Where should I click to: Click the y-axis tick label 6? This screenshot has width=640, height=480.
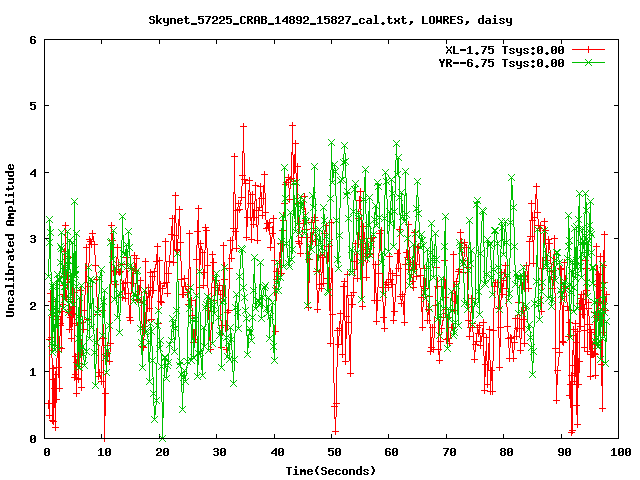(x=33, y=40)
